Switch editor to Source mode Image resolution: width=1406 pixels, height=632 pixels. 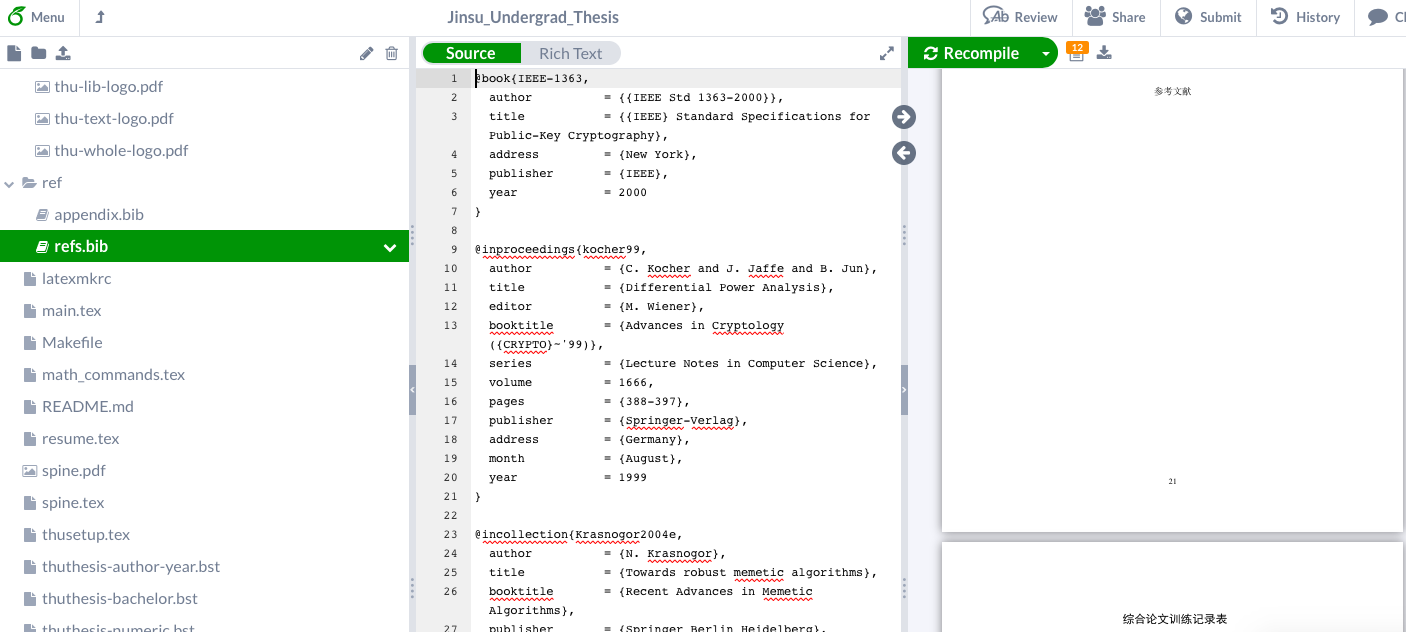coord(471,53)
